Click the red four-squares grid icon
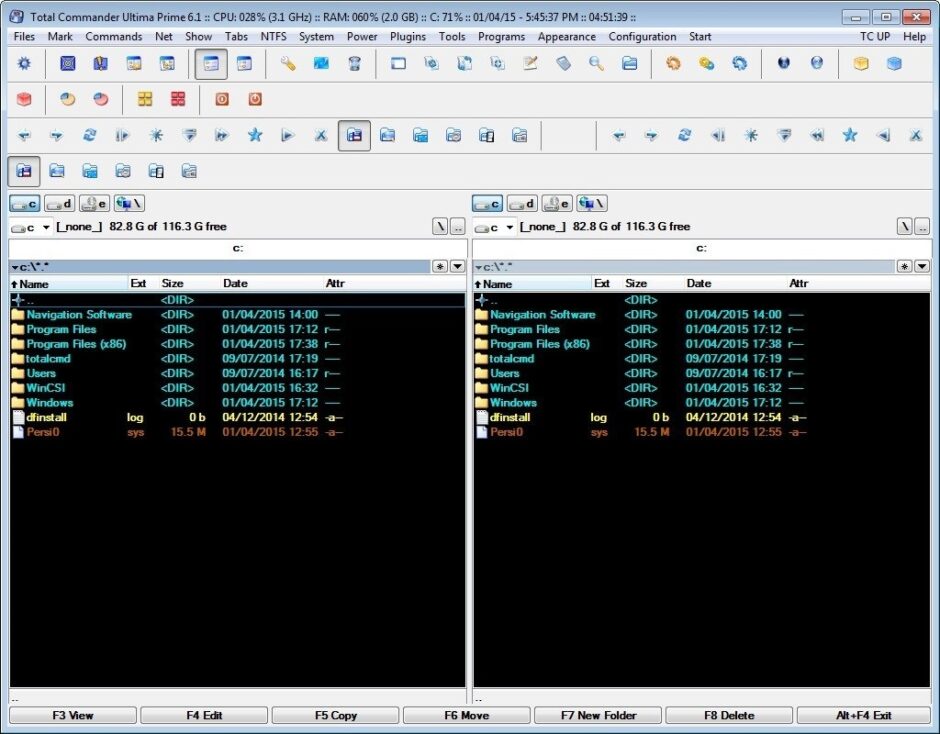 click(x=178, y=99)
